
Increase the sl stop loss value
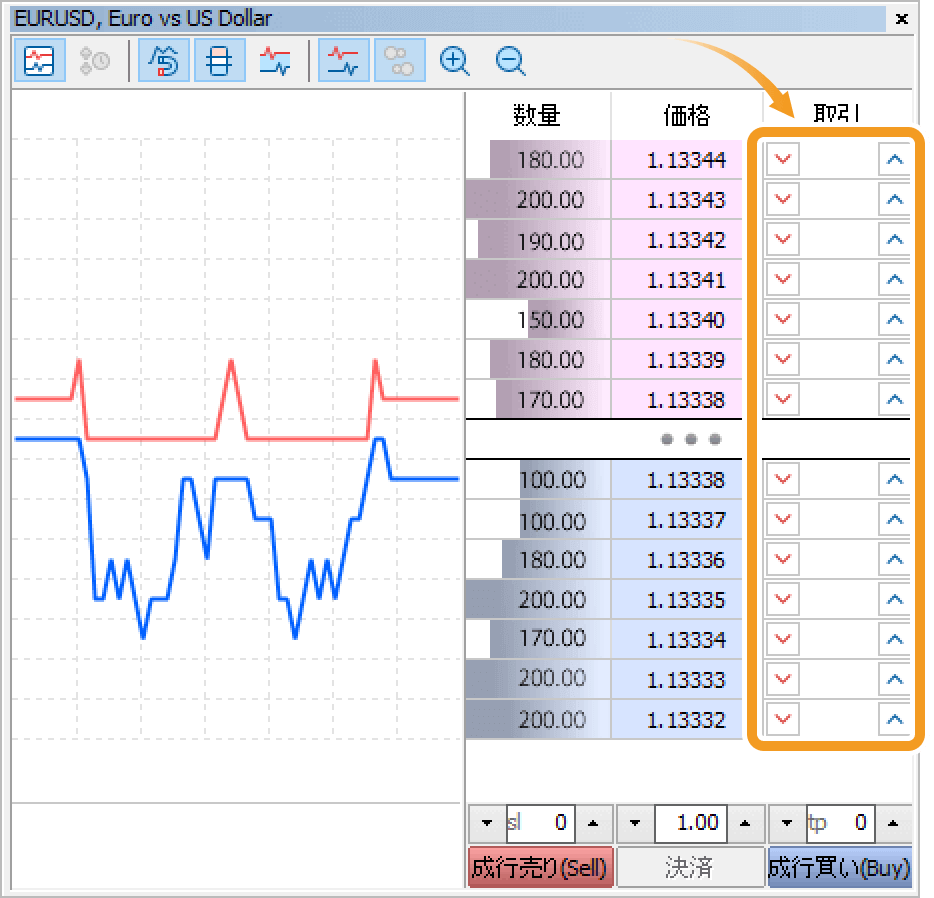tap(593, 824)
